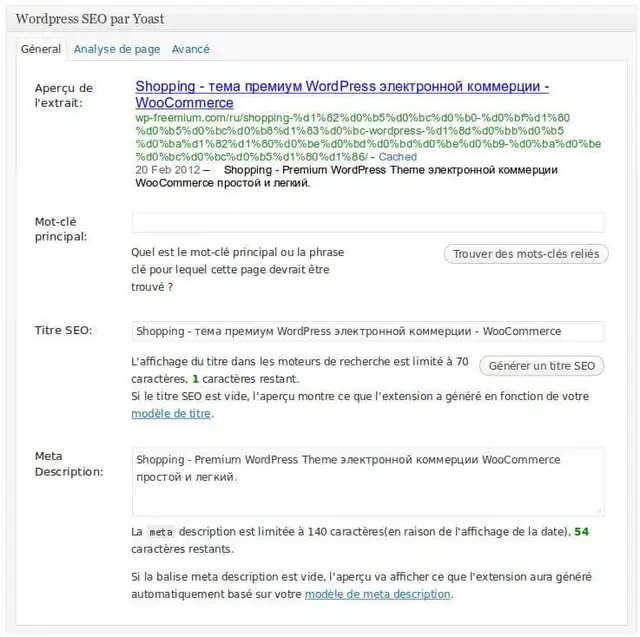Open the modèle de titre link

[171, 414]
